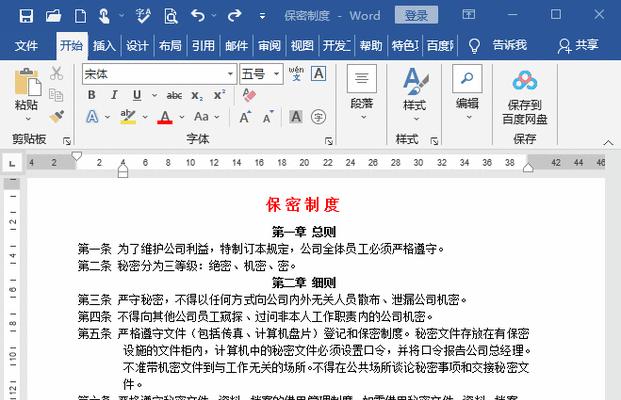Toggle character shading icon
Screen dimensions: 621x400
296,117
